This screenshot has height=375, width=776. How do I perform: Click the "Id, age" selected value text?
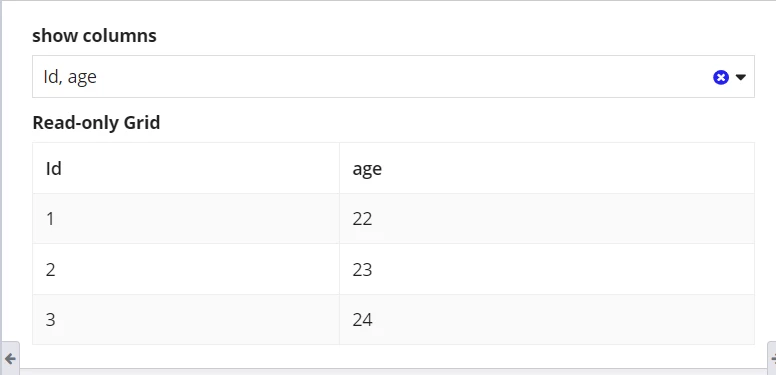[70, 77]
